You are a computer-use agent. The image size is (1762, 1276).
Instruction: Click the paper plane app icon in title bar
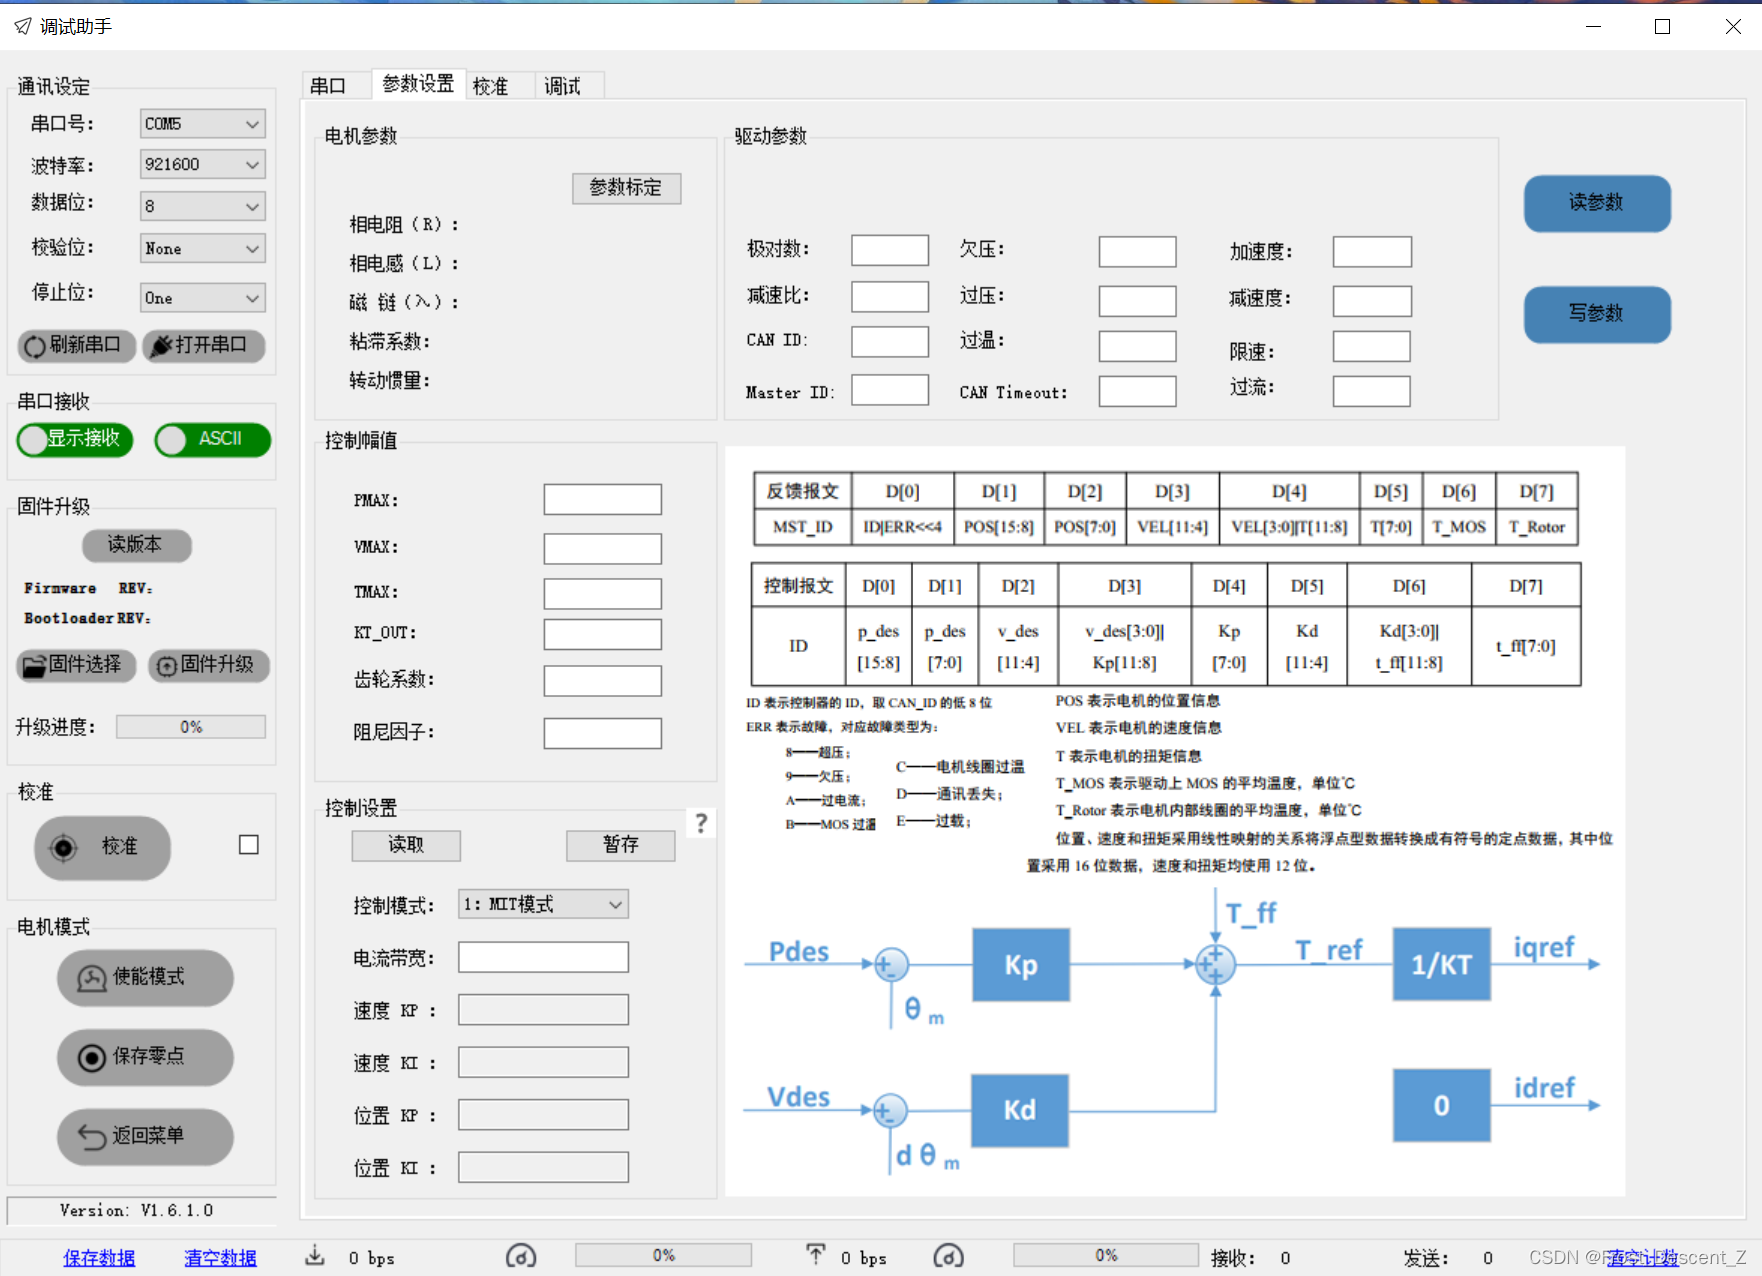click(22, 26)
